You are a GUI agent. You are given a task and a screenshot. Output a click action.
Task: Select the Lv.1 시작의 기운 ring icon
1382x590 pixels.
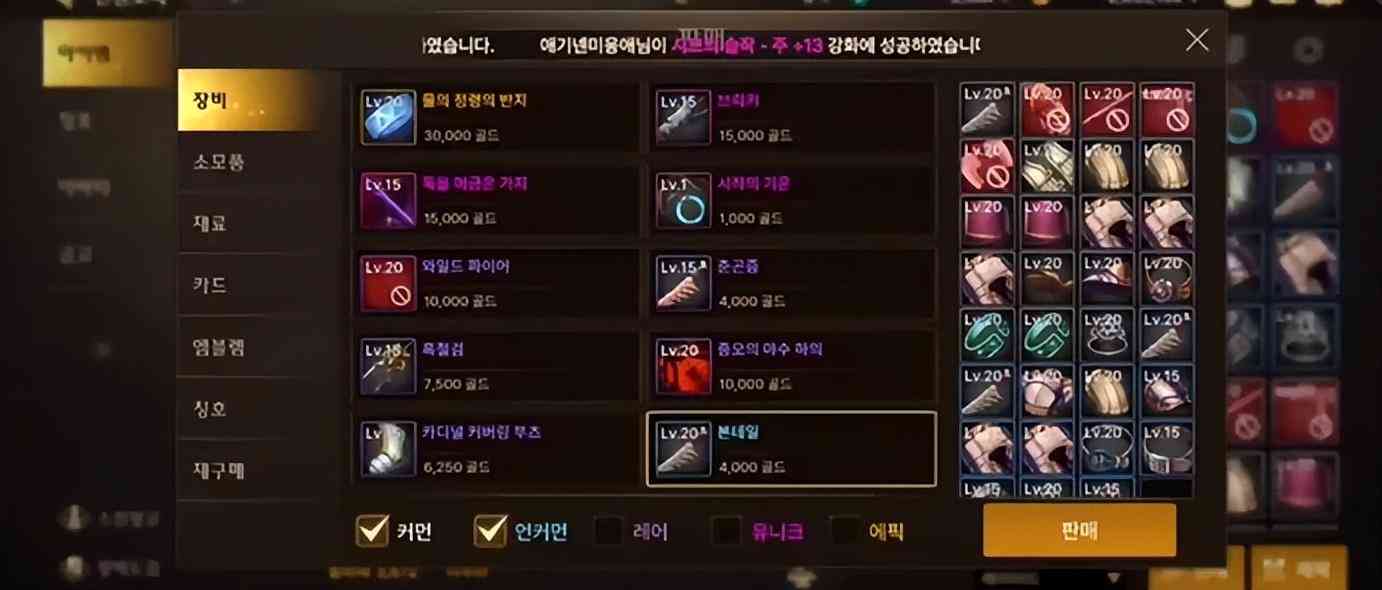684,200
